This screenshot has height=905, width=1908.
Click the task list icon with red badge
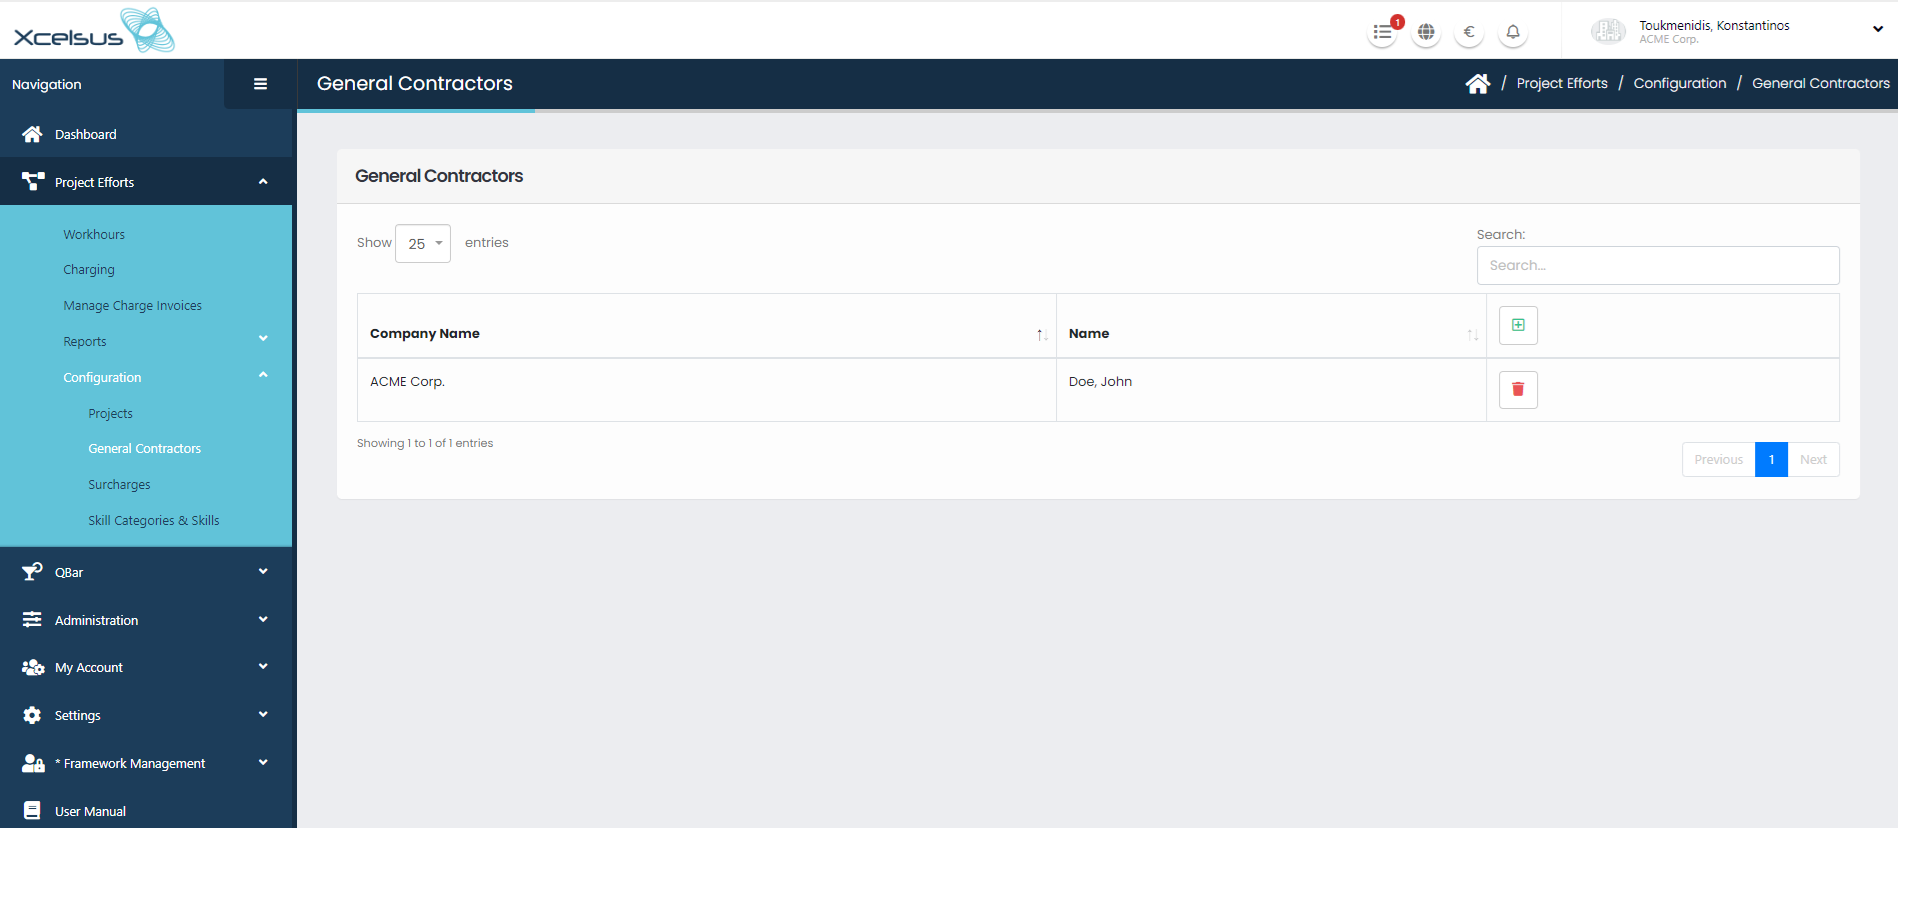coord(1383,33)
